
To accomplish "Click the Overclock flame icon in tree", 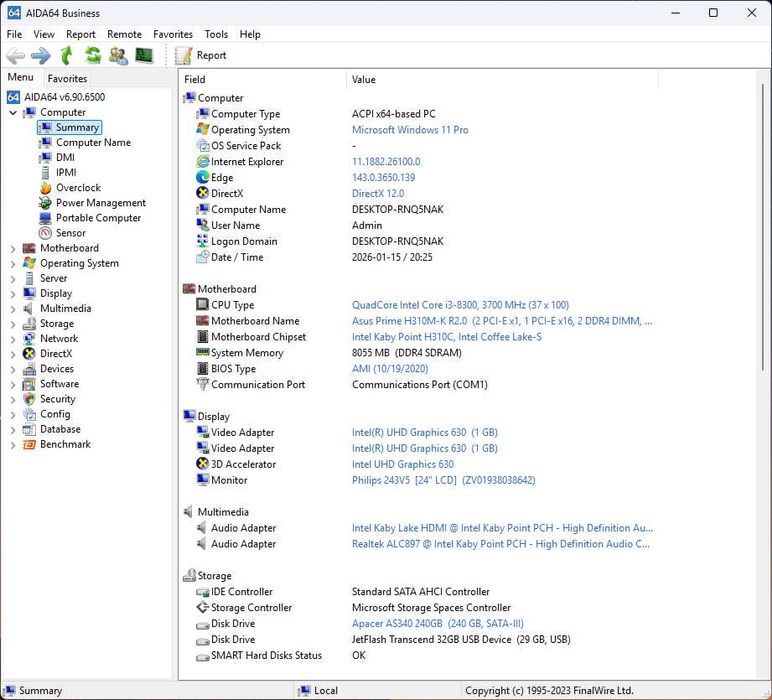I will point(45,188).
